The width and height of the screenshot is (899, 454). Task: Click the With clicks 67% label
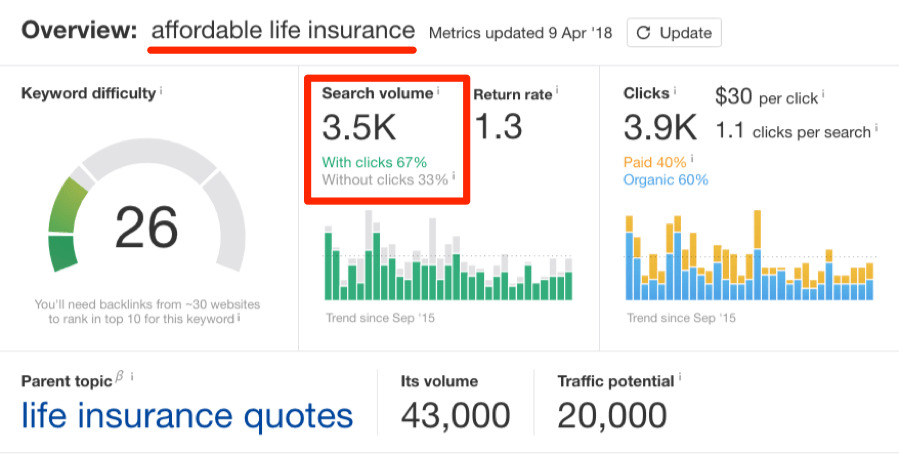(x=374, y=161)
